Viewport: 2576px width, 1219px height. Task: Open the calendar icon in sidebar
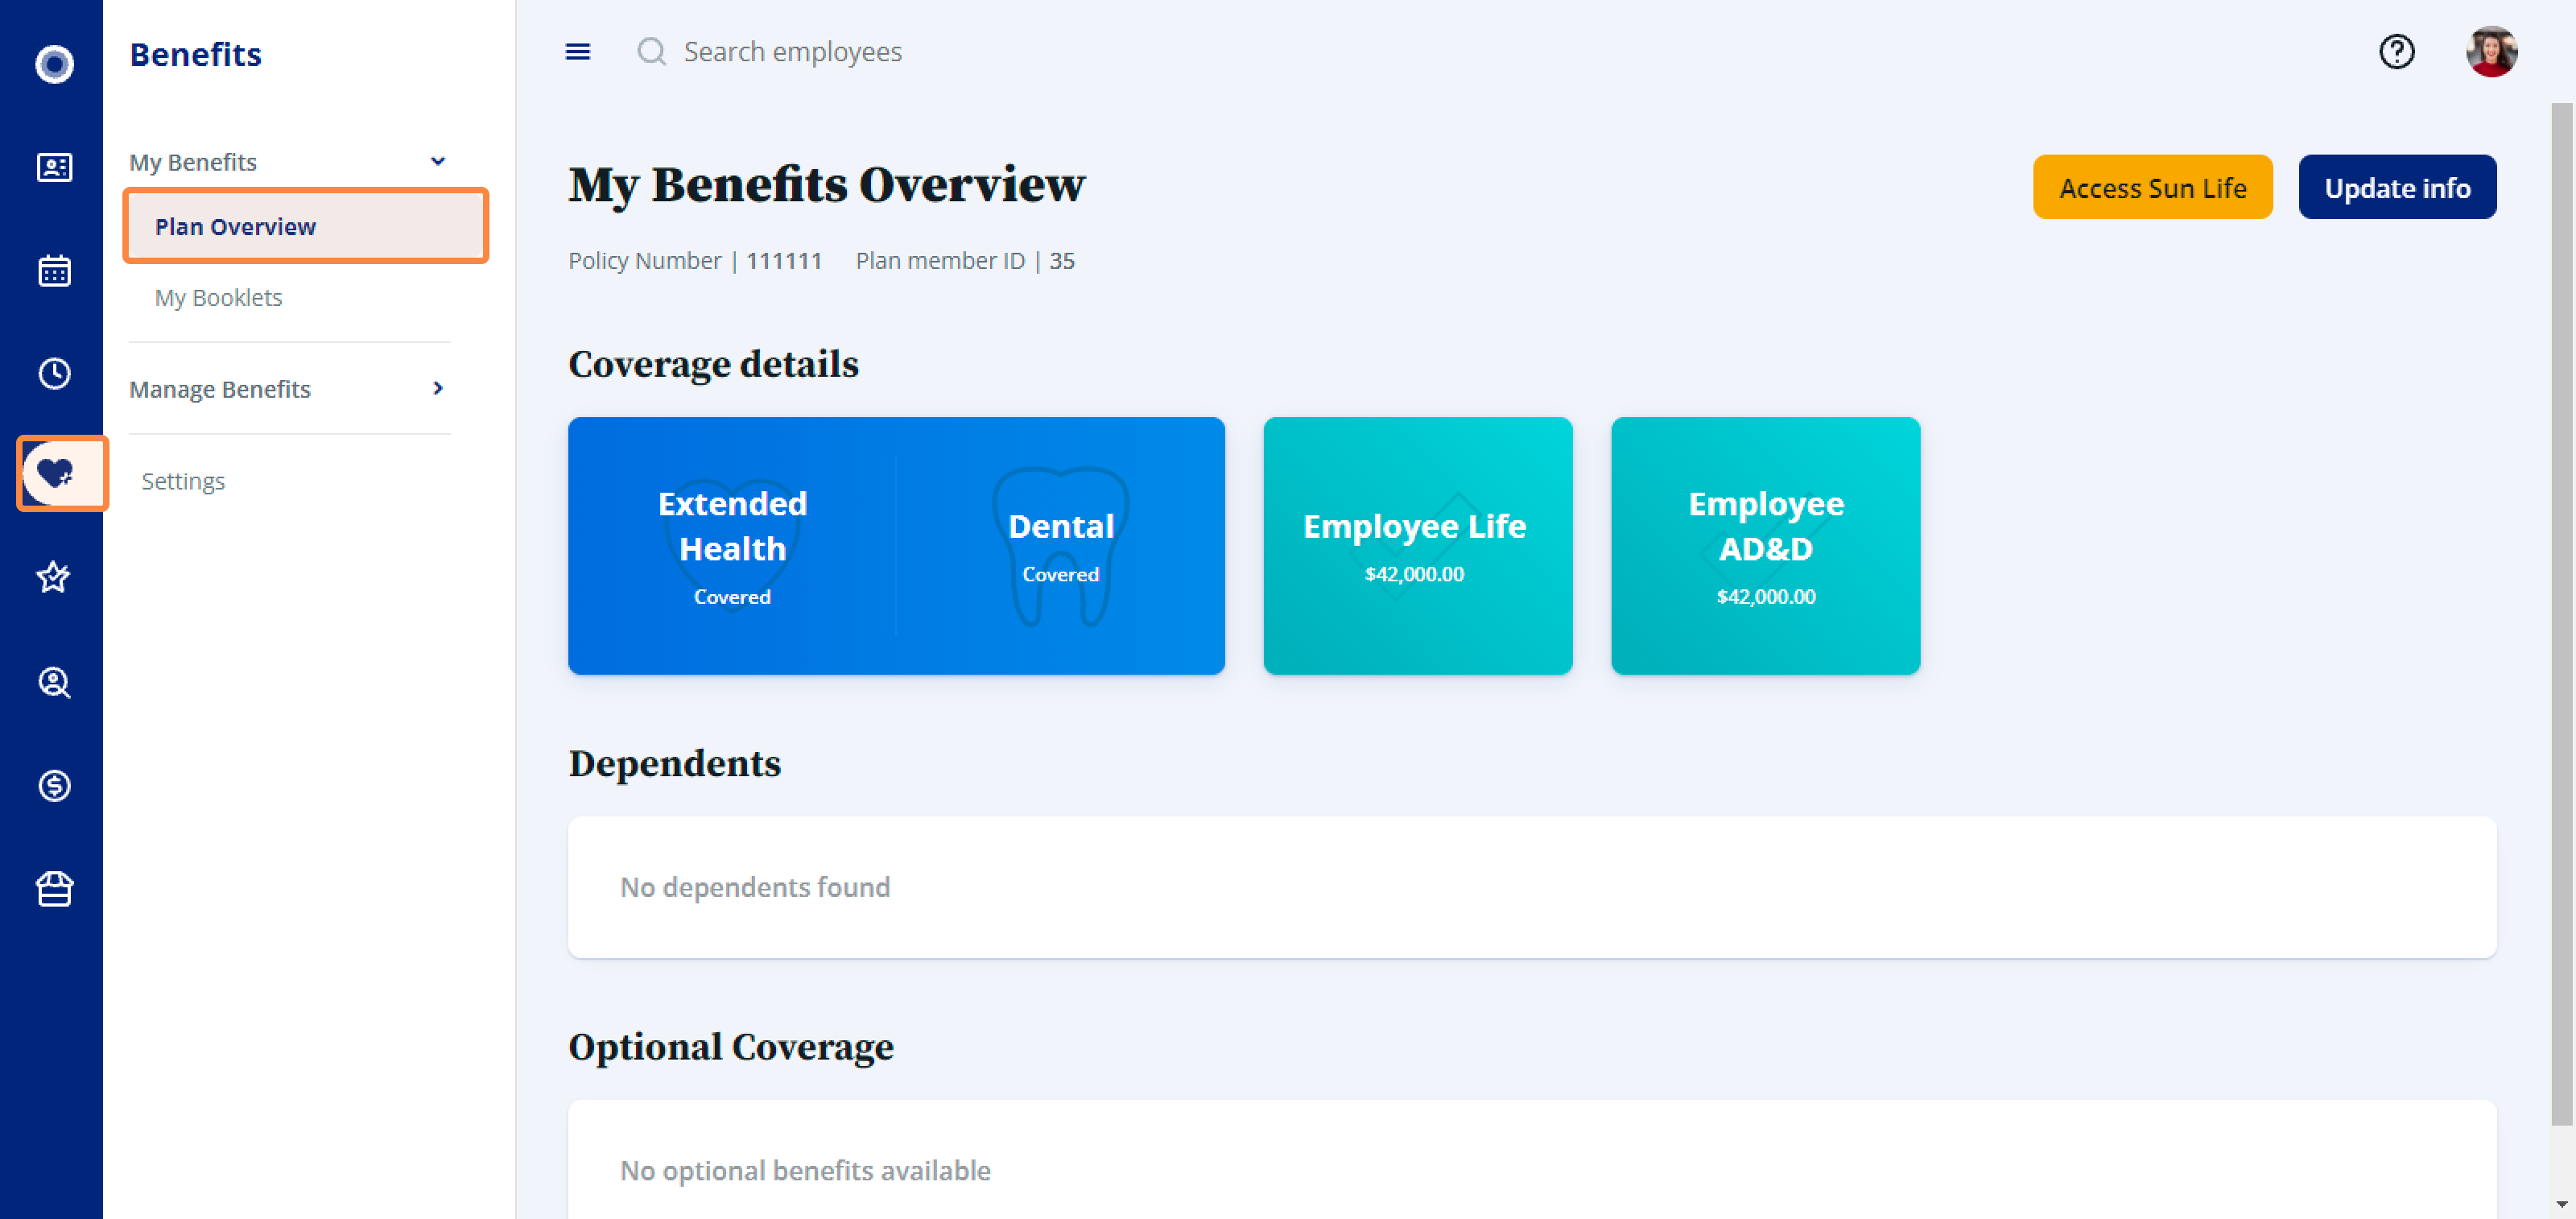click(54, 270)
